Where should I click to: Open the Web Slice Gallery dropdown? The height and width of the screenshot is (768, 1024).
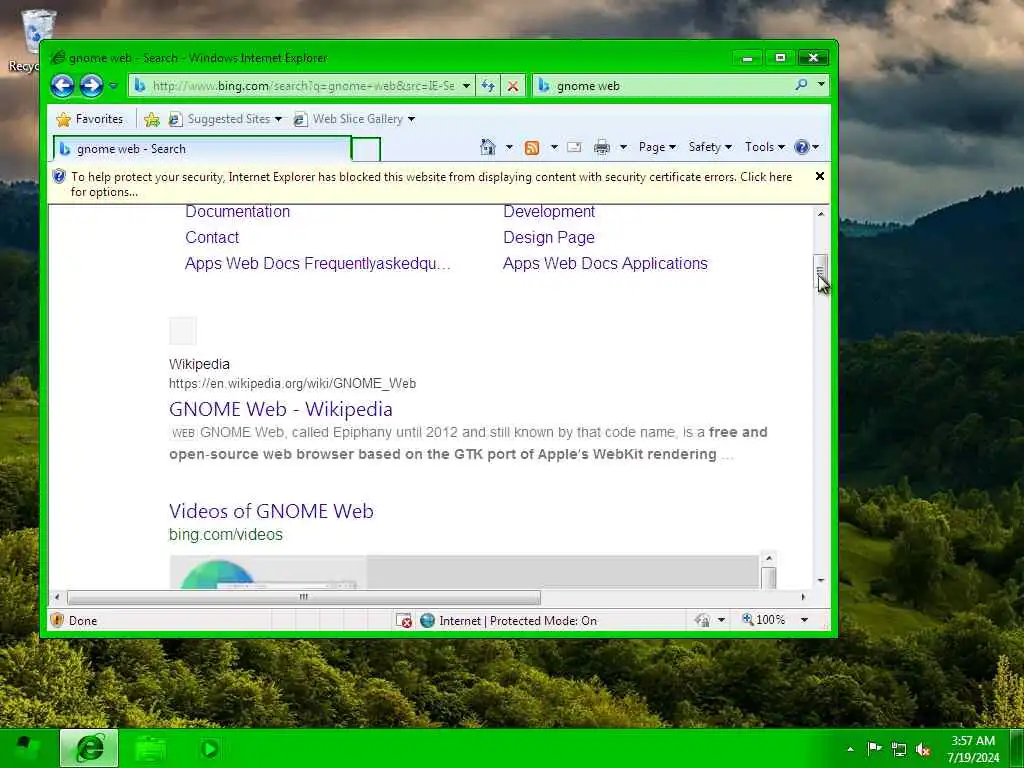click(x=354, y=119)
